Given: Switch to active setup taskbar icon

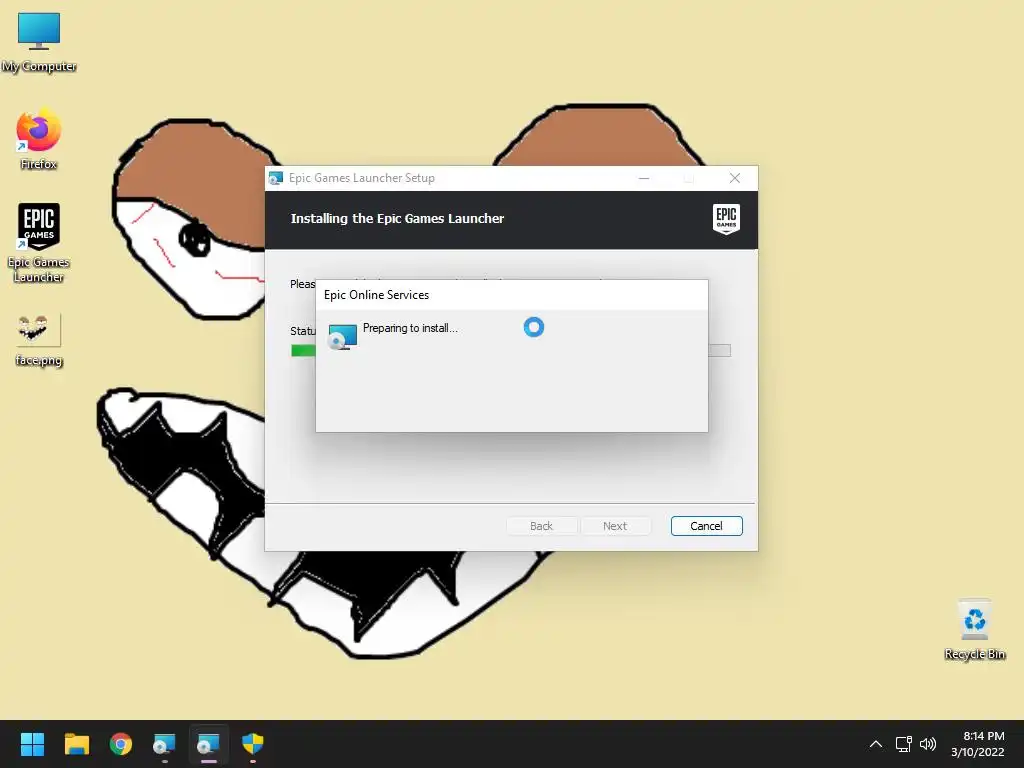Looking at the screenshot, I should pyautogui.click(x=208, y=744).
